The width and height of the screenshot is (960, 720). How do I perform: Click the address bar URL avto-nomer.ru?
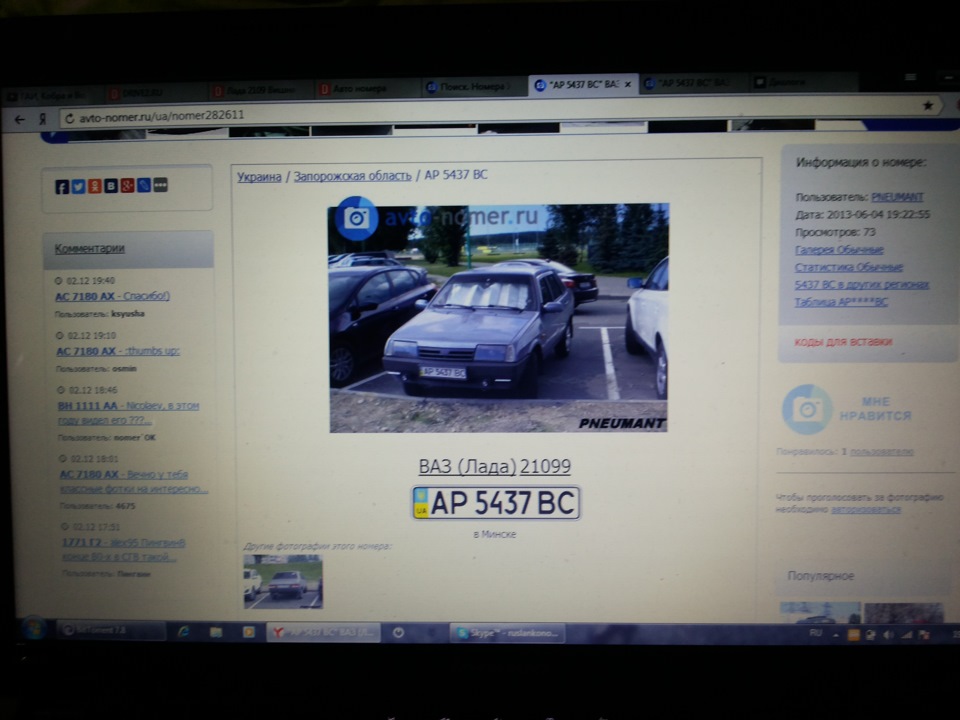tap(162, 116)
